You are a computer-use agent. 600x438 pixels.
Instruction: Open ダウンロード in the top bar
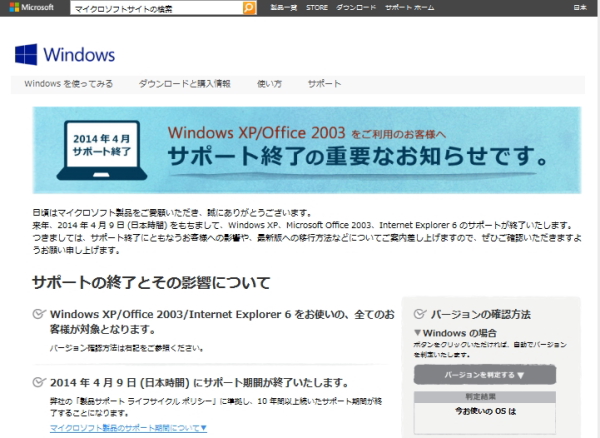coord(356,8)
